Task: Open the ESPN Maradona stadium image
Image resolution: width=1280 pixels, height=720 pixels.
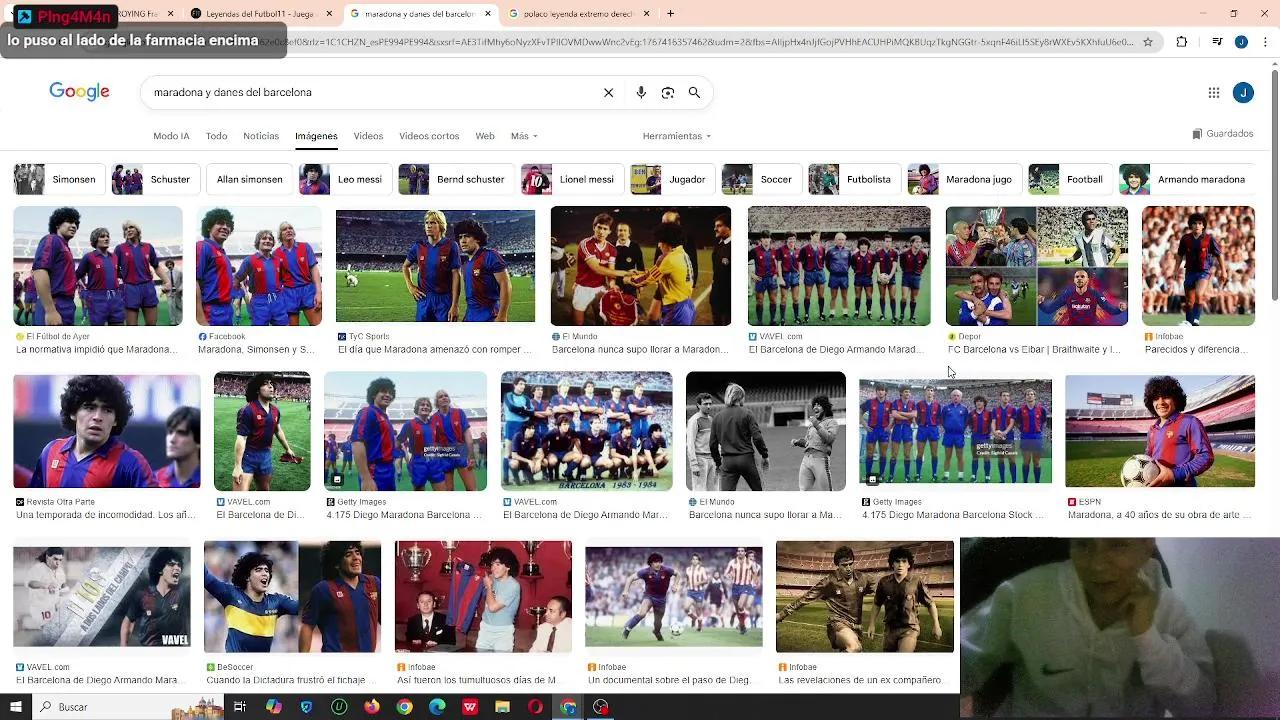Action: 1160,431
